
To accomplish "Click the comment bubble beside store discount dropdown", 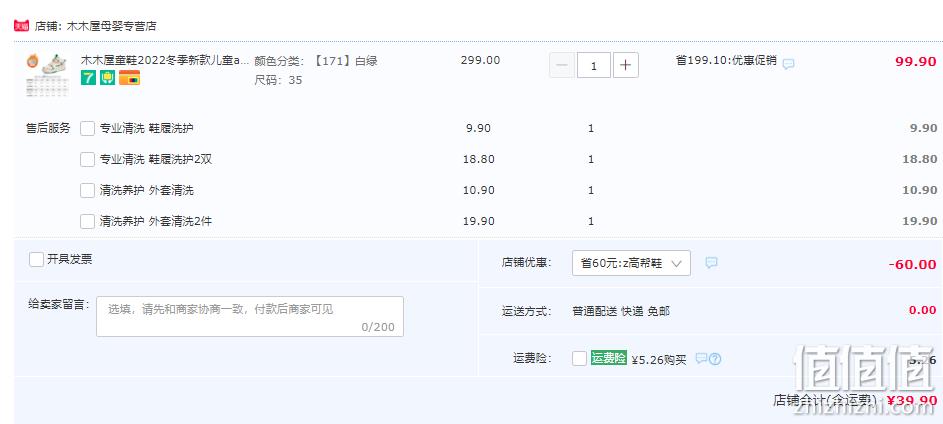I will coord(711,263).
